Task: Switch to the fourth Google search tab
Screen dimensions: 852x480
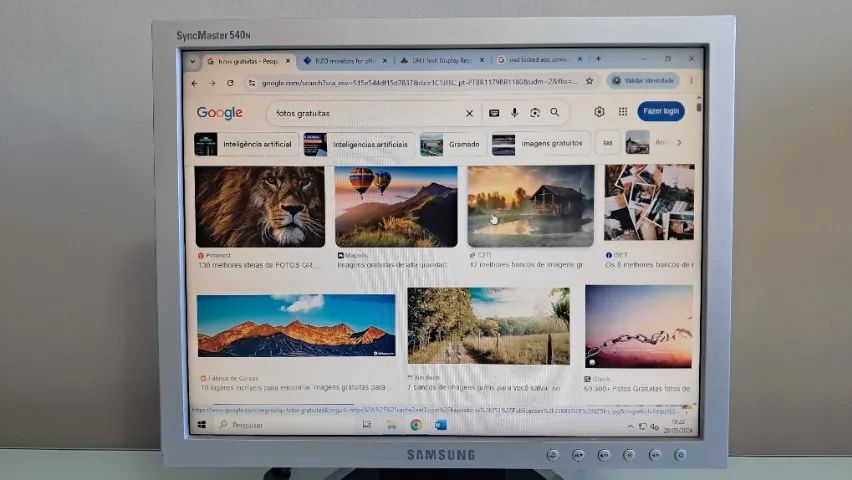Action: click(540, 59)
